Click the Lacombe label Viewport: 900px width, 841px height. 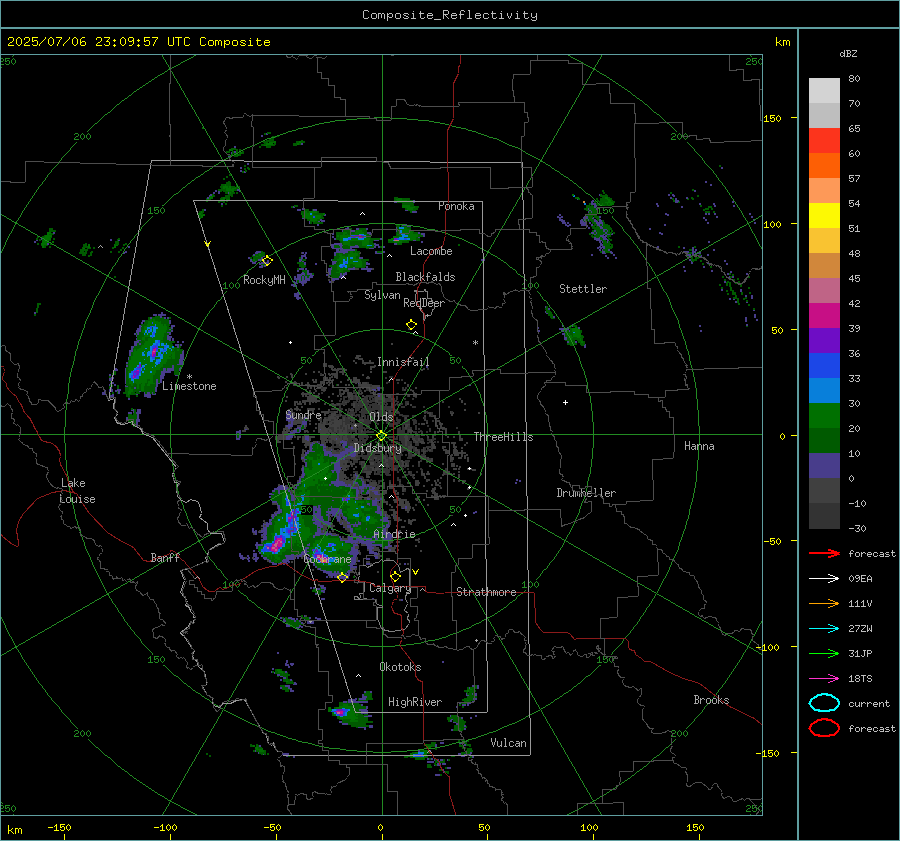[431, 251]
